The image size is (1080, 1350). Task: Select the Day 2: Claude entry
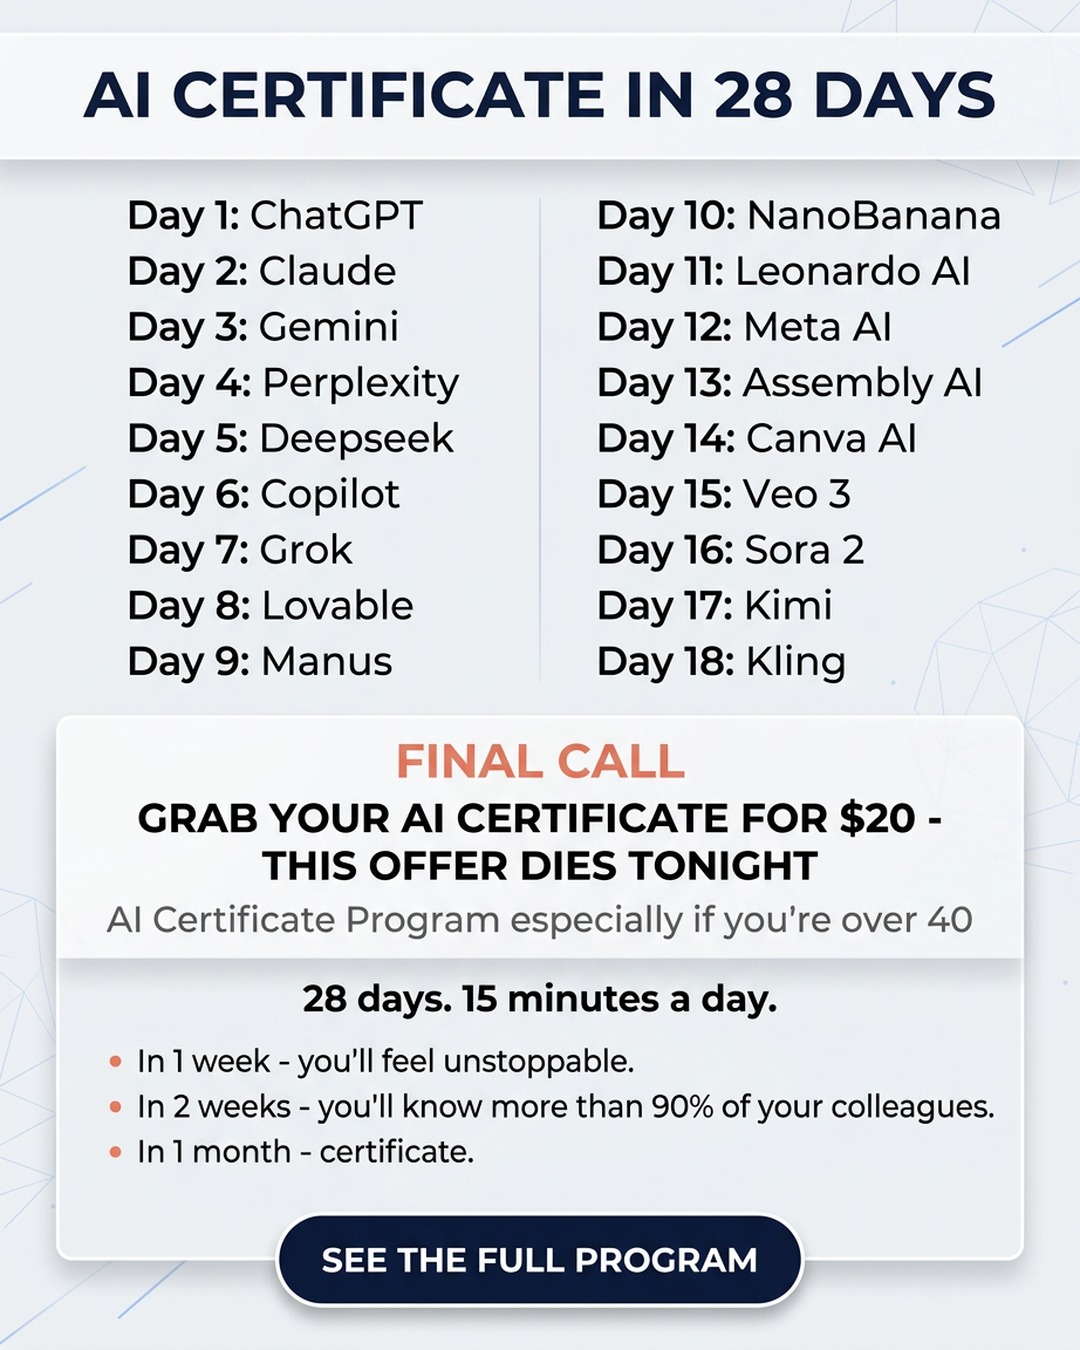[x=262, y=272]
